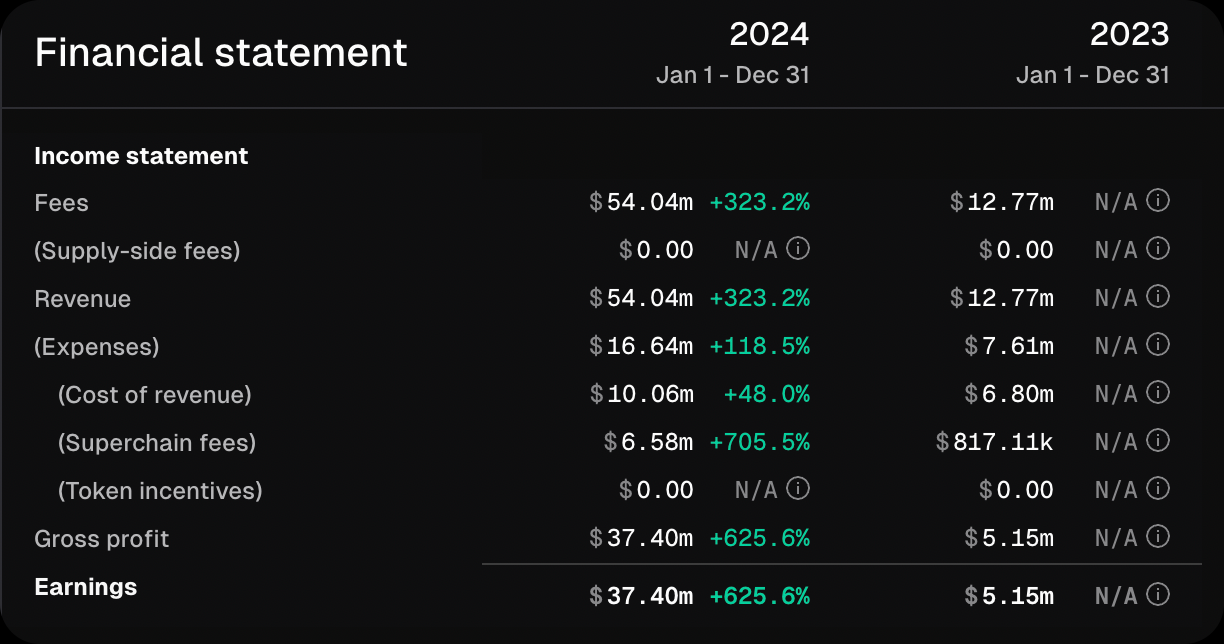Click the Gross profit row label
Viewport: 1224px width, 644px height.
coord(101,539)
